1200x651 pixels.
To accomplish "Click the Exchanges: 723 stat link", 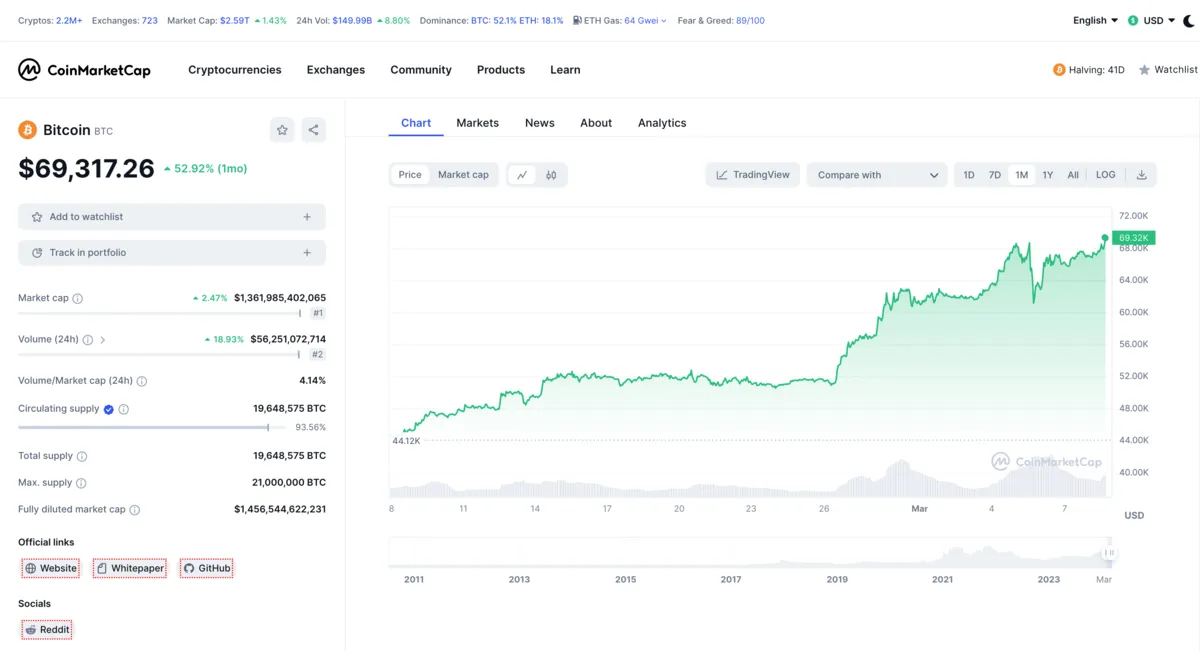I will pos(125,20).
